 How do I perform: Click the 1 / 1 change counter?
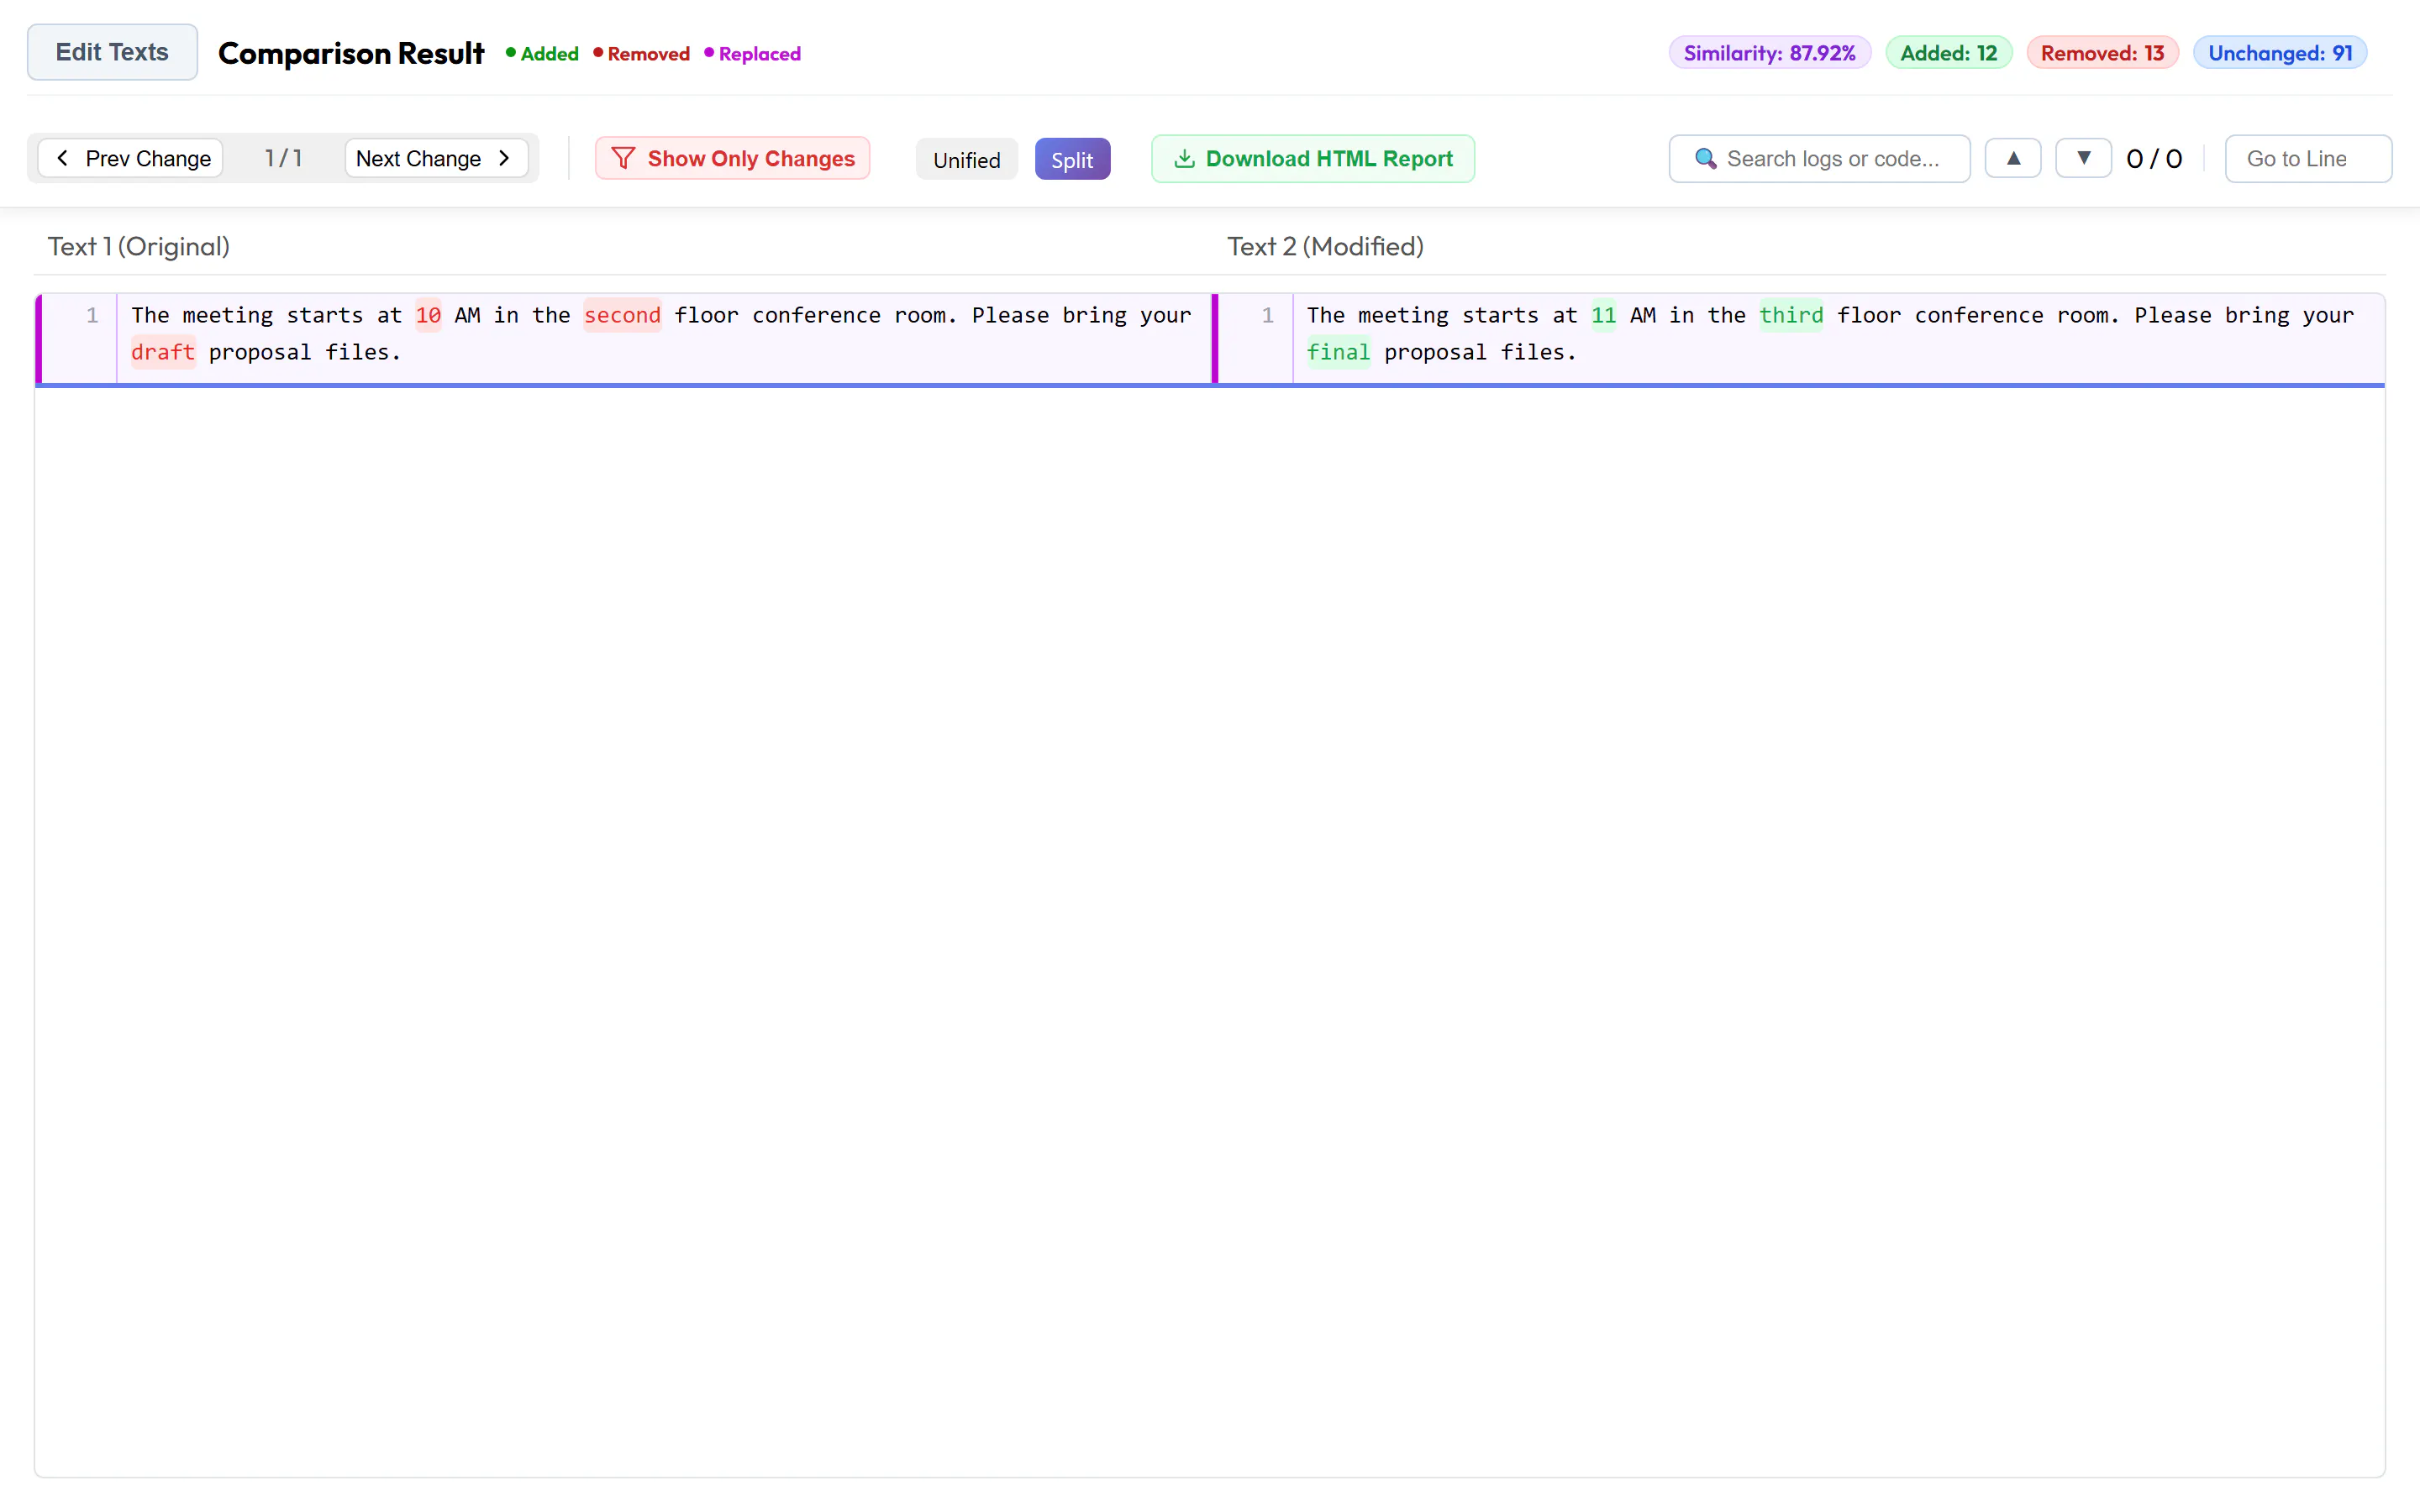tap(283, 158)
